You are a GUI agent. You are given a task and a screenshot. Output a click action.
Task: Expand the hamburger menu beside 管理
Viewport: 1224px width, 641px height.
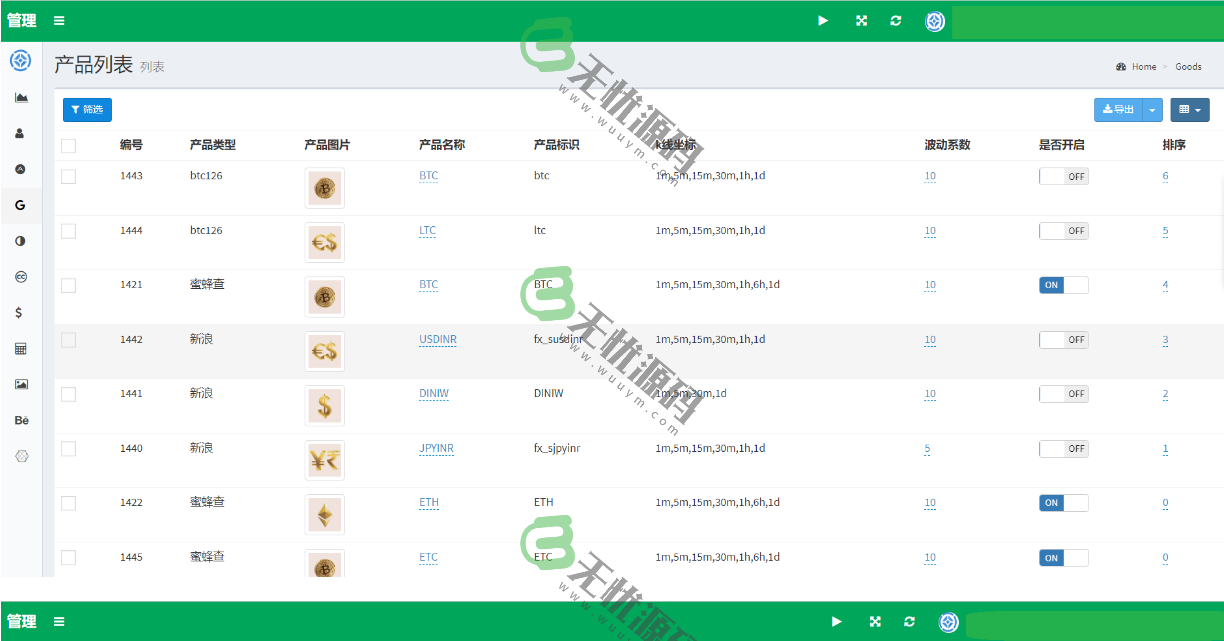(x=58, y=20)
